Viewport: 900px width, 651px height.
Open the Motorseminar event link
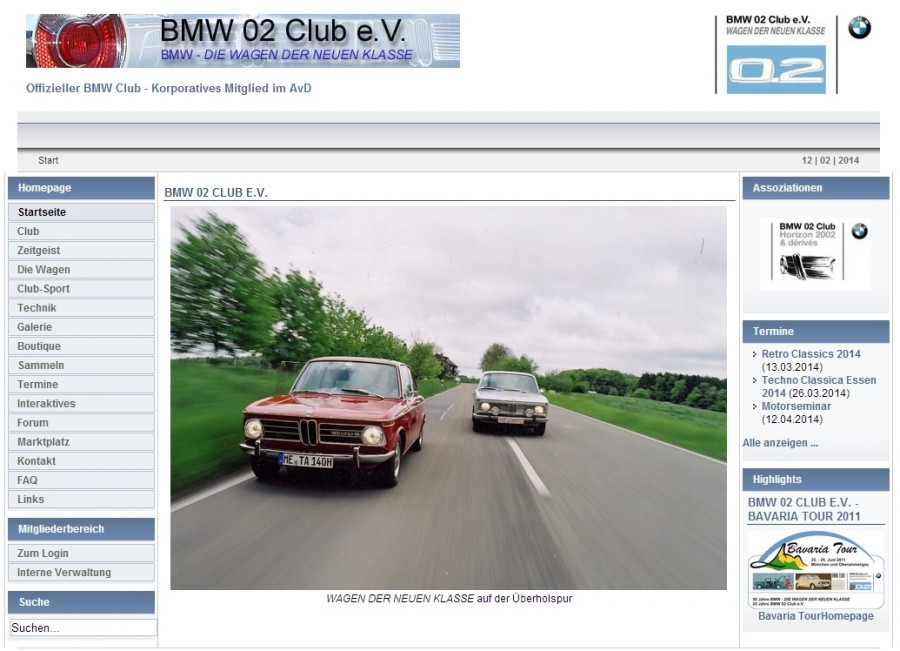796,406
